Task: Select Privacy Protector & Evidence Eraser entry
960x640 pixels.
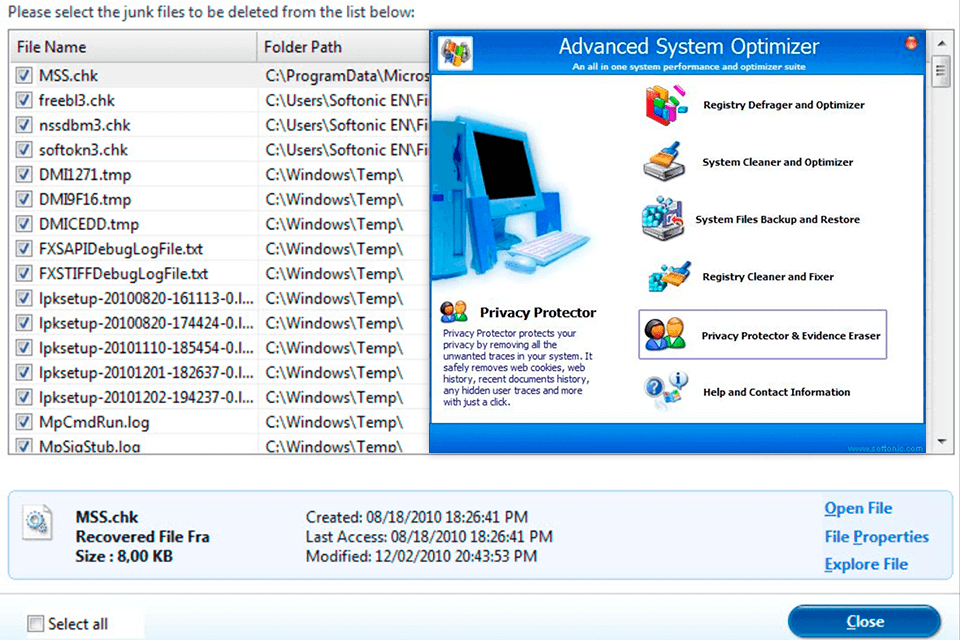Action: [x=762, y=334]
